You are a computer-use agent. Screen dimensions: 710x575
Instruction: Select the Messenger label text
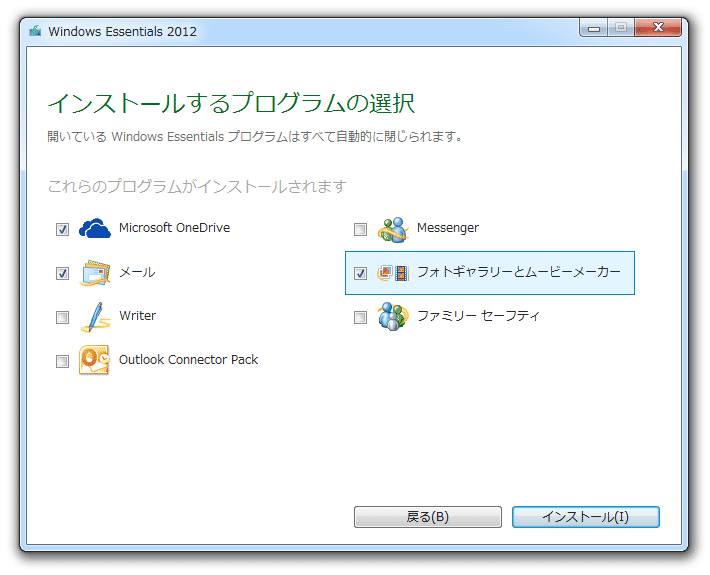(x=448, y=228)
